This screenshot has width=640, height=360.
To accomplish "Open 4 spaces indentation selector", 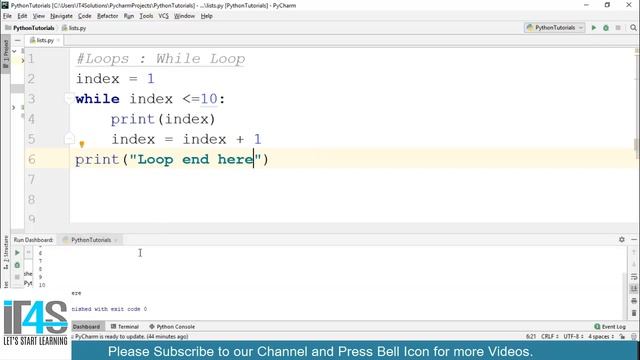I will click(601, 337).
